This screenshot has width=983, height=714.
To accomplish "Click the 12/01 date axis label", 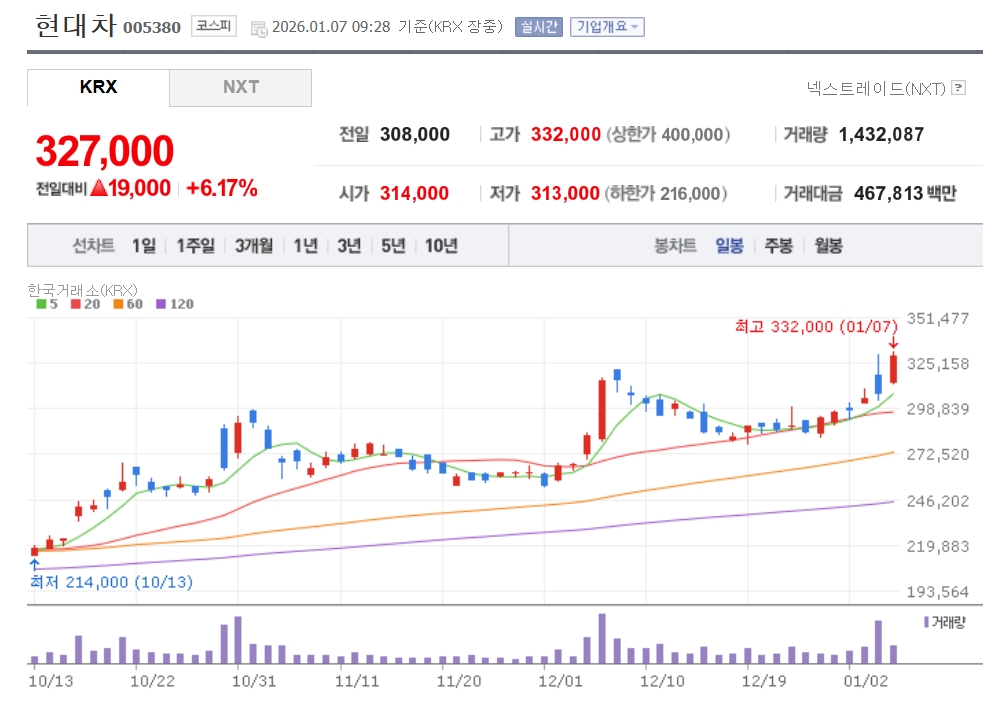I will (560, 681).
